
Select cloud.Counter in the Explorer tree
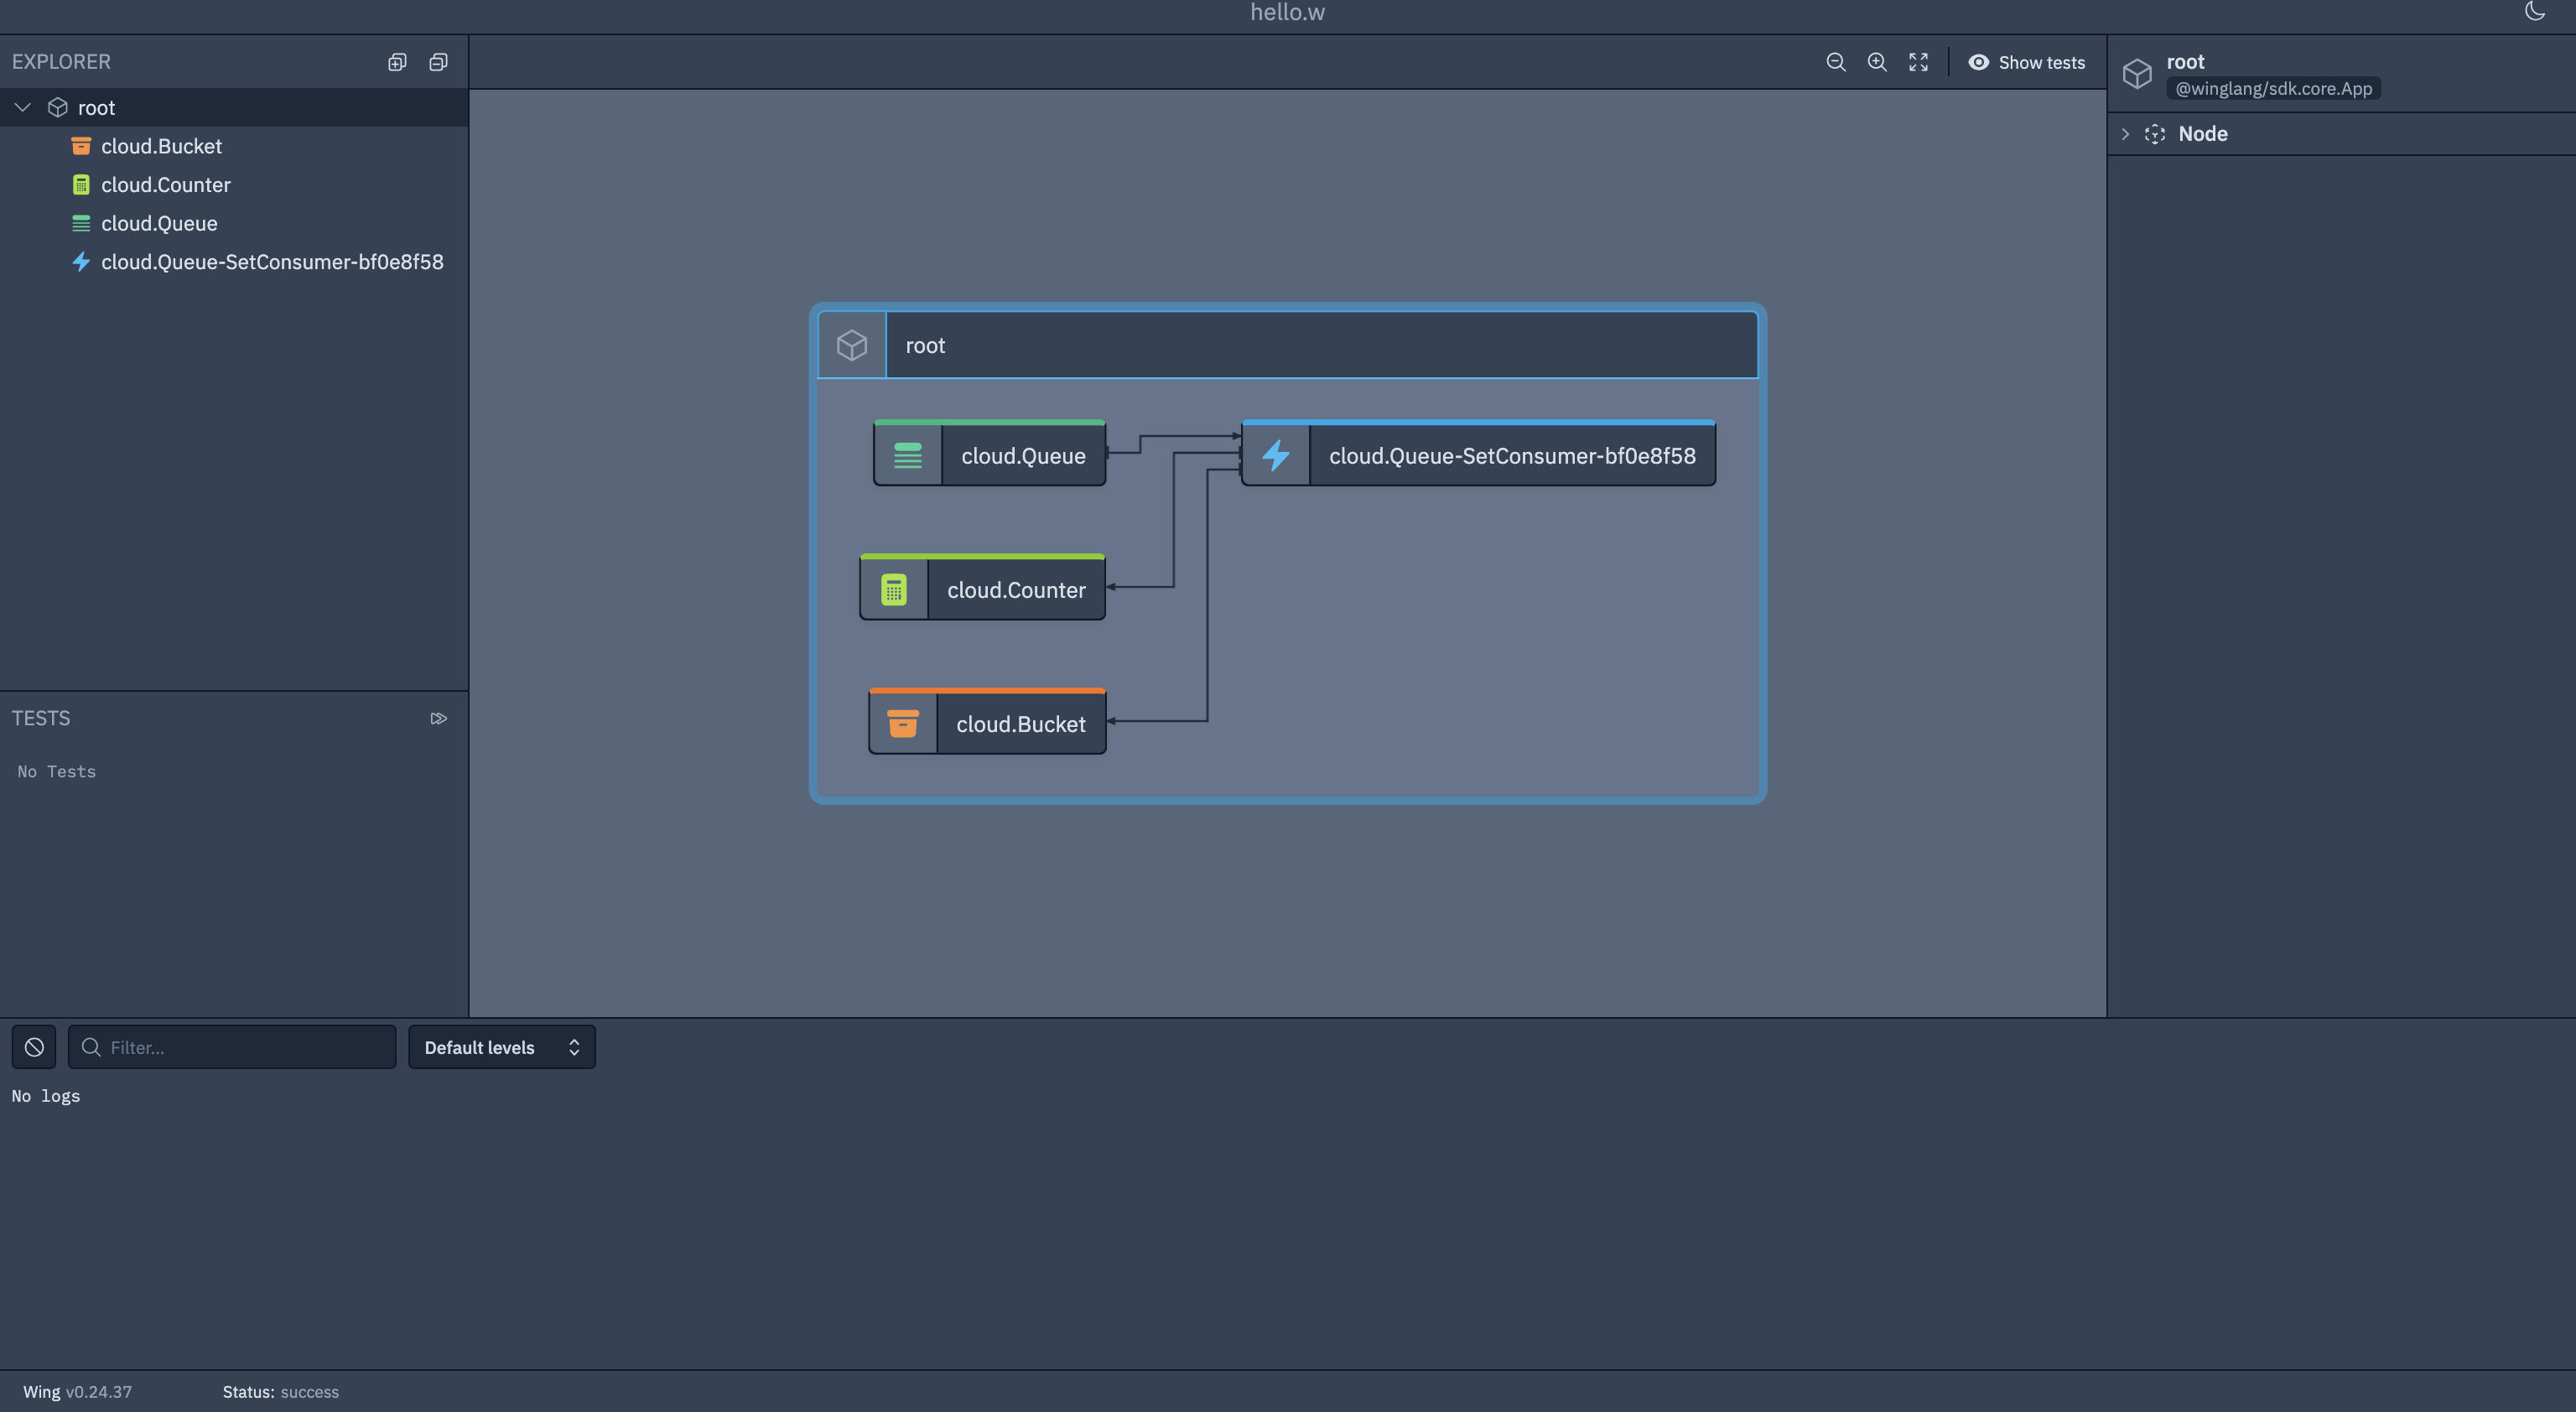coord(166,184)
